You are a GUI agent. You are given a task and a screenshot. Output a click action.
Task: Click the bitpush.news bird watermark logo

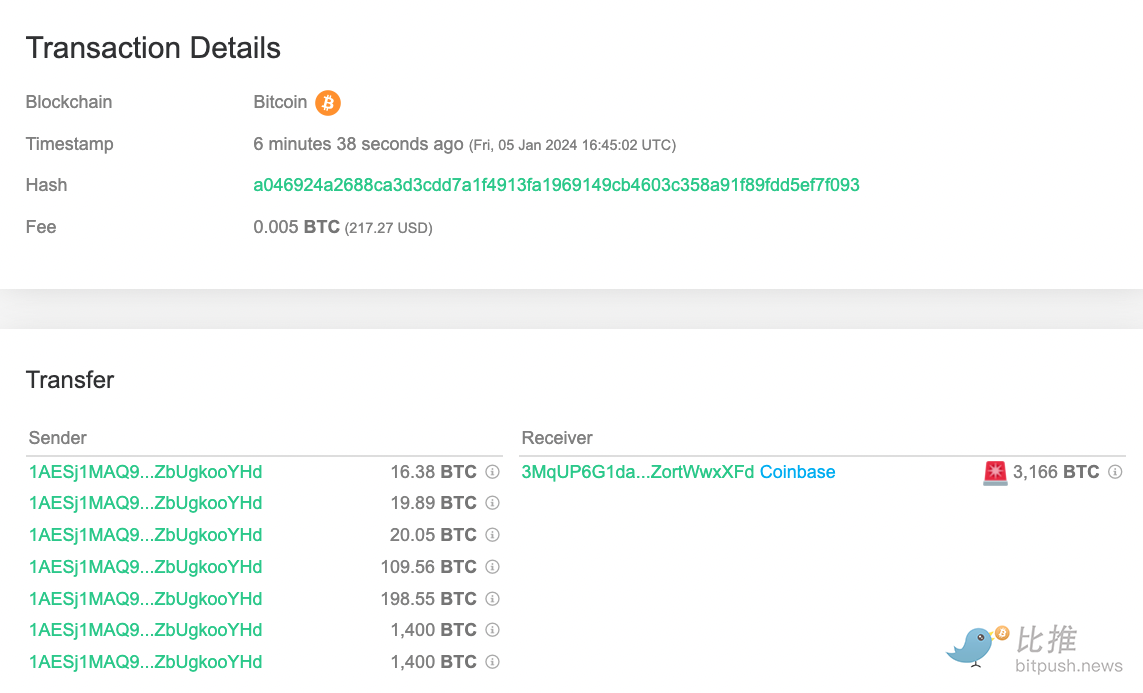[975, 646]
